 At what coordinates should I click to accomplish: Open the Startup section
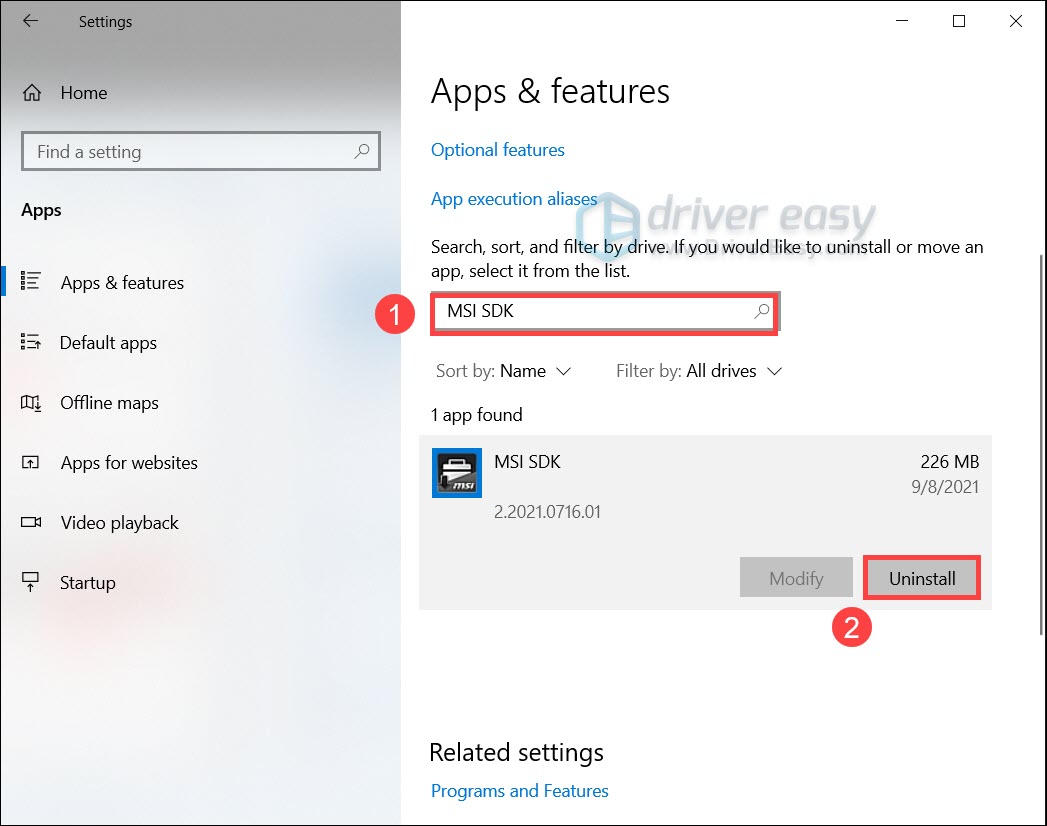click(x=87, y=583)
